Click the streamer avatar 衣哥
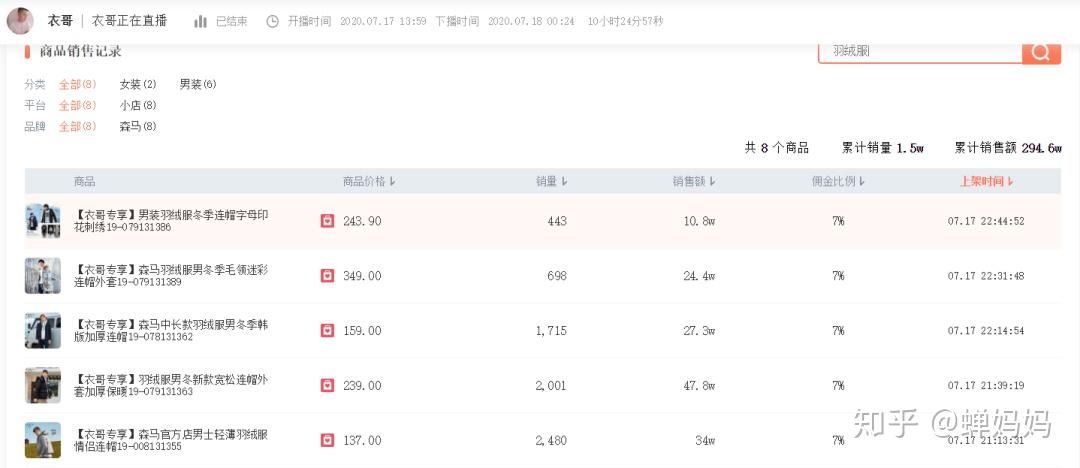1080x468 pixels. pos(20,21)
